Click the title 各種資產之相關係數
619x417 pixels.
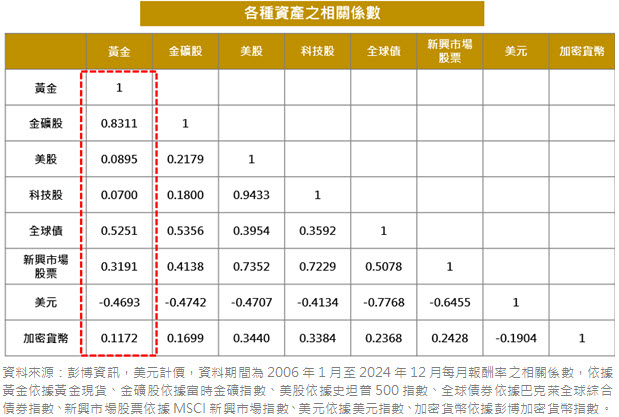coord(309,13)
